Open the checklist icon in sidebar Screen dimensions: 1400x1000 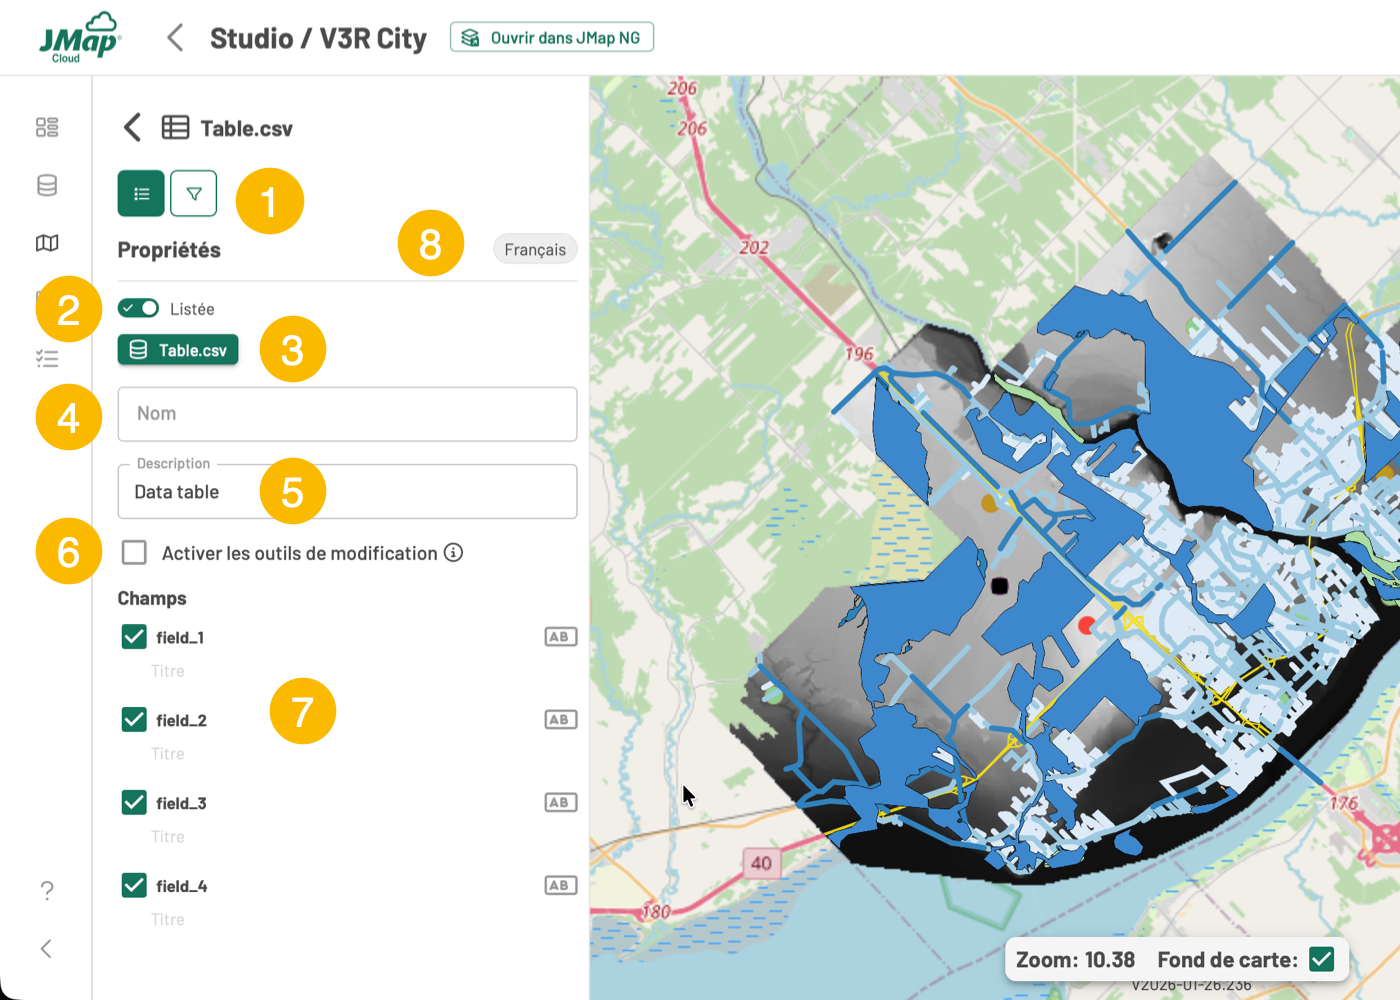[x=47, y=359]
